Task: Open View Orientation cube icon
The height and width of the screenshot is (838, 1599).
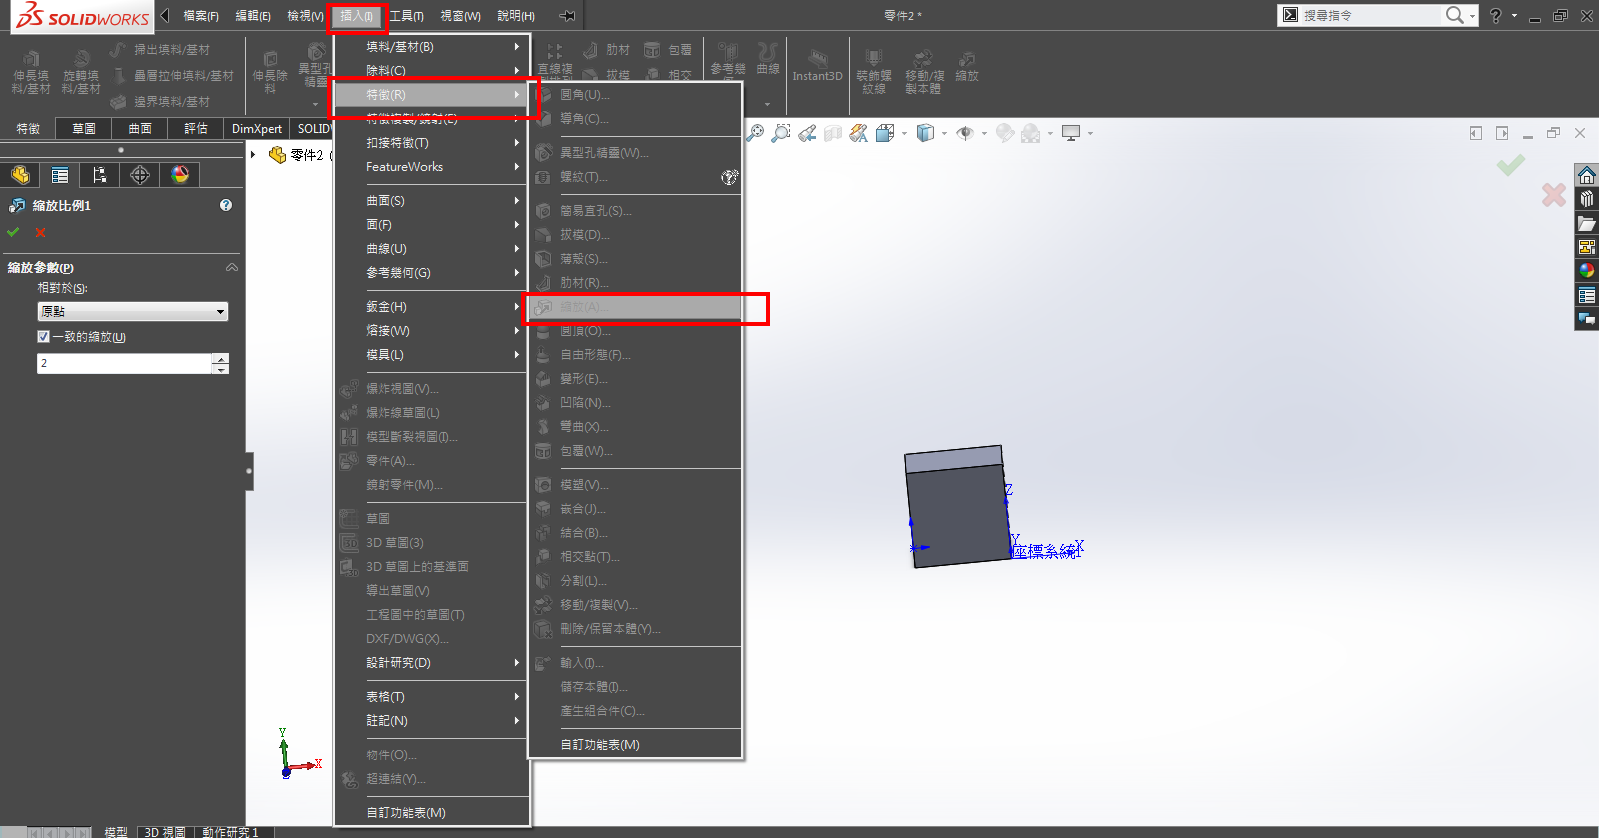Action: (x=885, y=133)
